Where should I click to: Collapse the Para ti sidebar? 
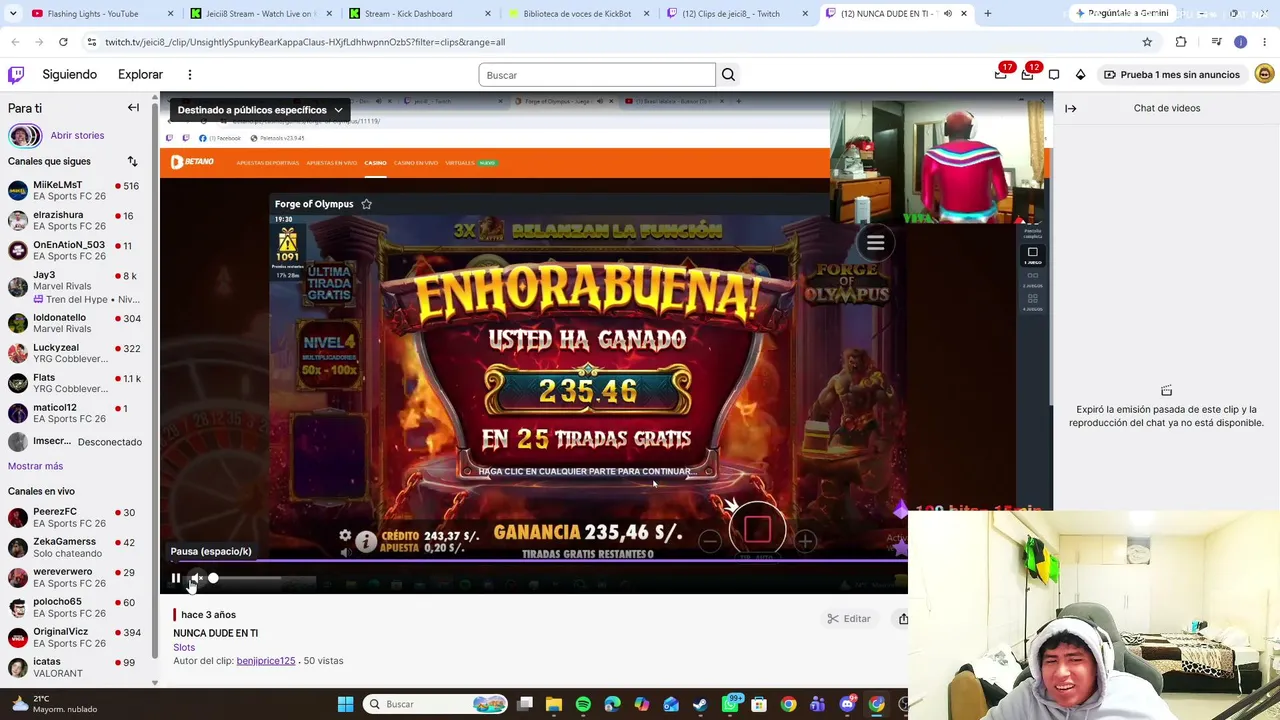pos(133,108)
